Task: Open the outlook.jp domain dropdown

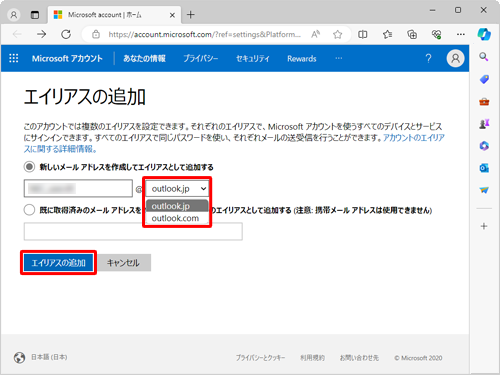Action: (x=177, y=189)
